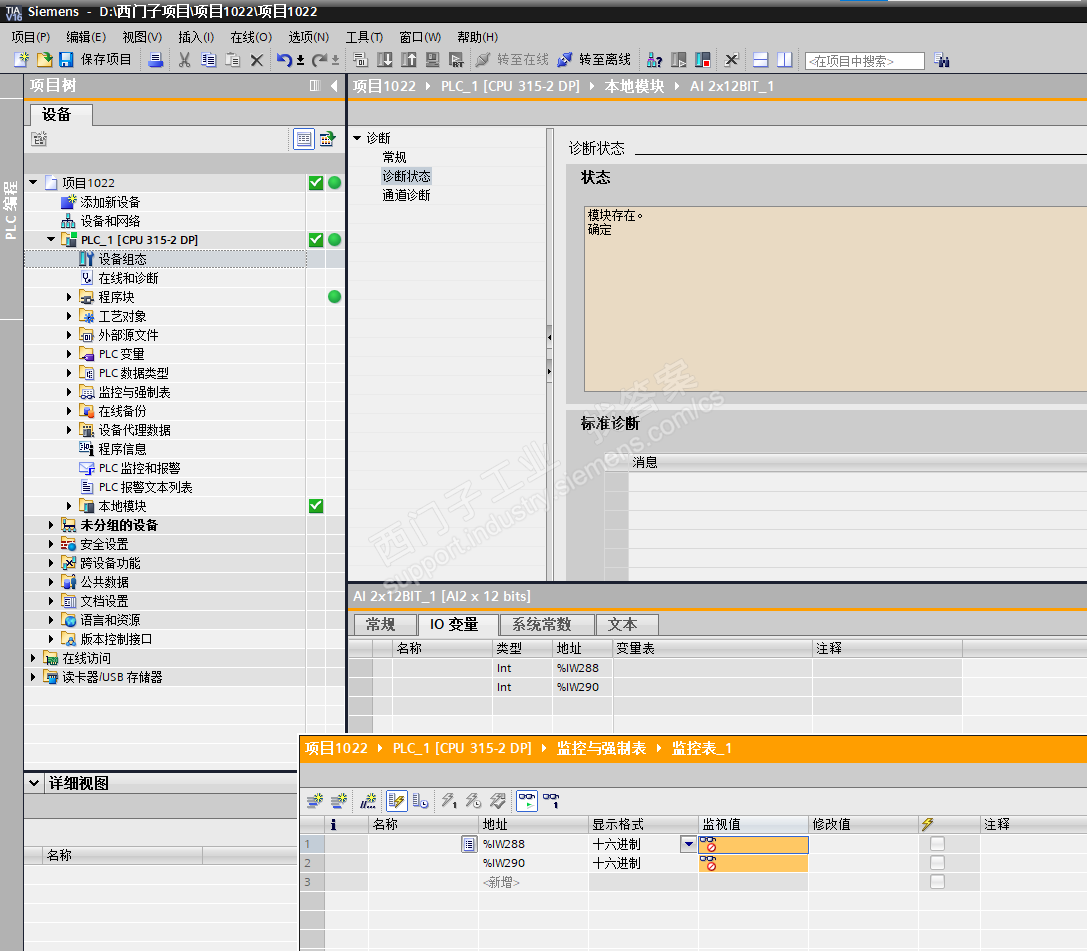Toggle modify checkbox for 新增 row

coord(937,882)
